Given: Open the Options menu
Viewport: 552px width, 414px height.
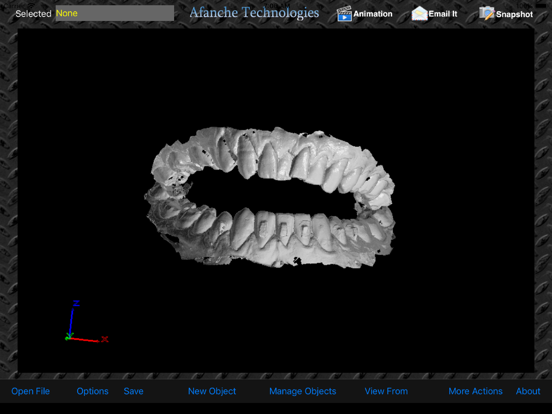Looking at the screenshot, I should [92, 391].
